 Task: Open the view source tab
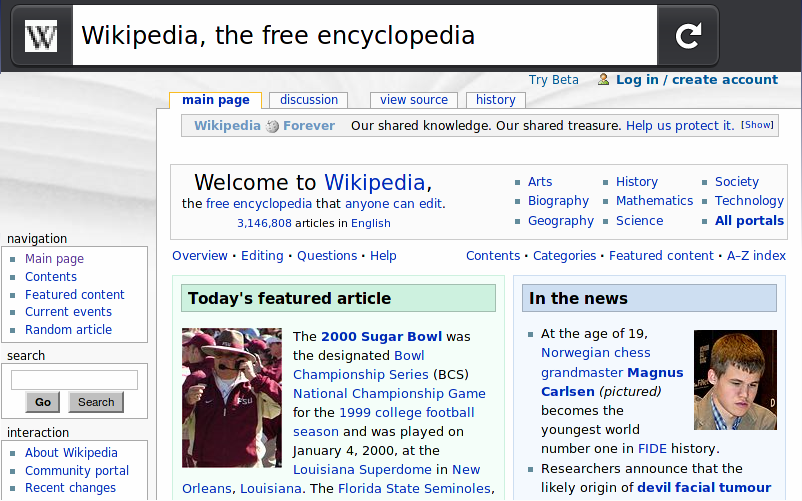pos(414,100)
